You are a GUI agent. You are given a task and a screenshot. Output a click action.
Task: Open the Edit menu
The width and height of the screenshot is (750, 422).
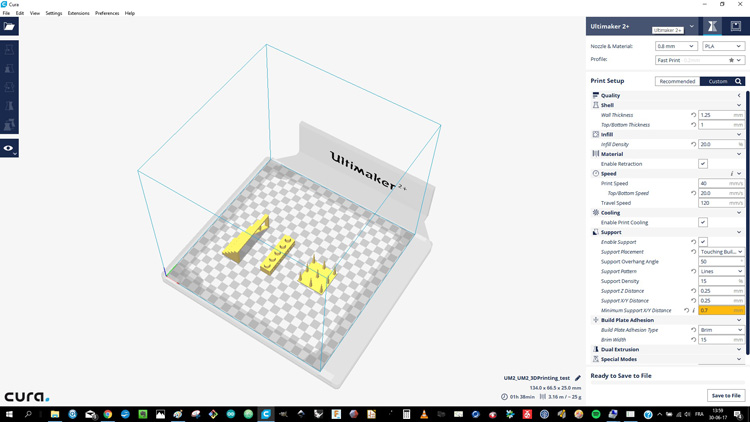point(20,13)
